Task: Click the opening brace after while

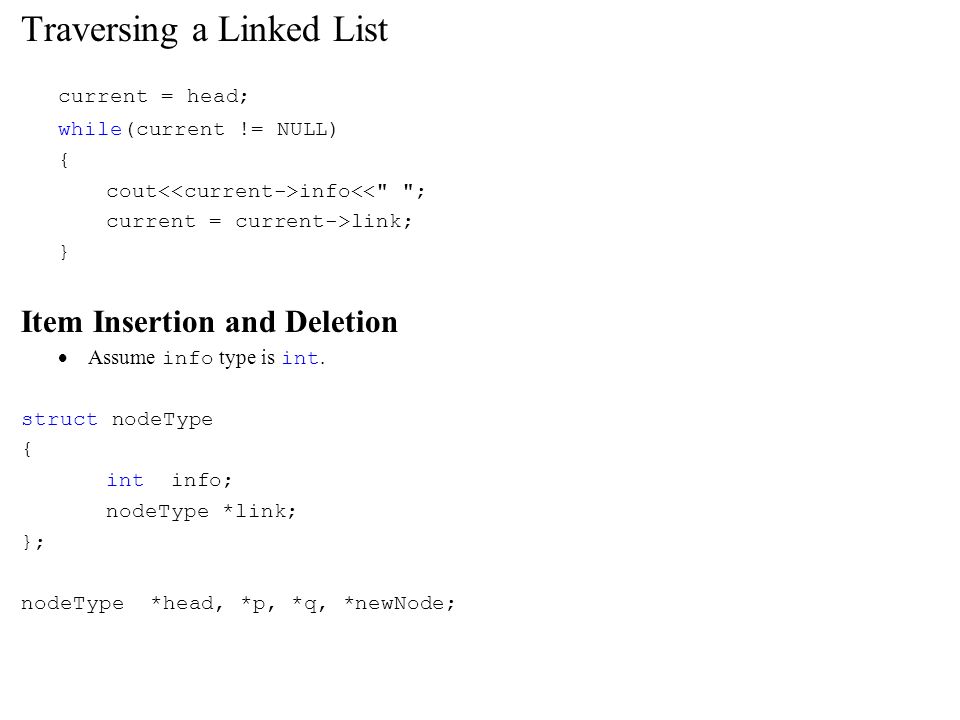Action: [64, 160]
